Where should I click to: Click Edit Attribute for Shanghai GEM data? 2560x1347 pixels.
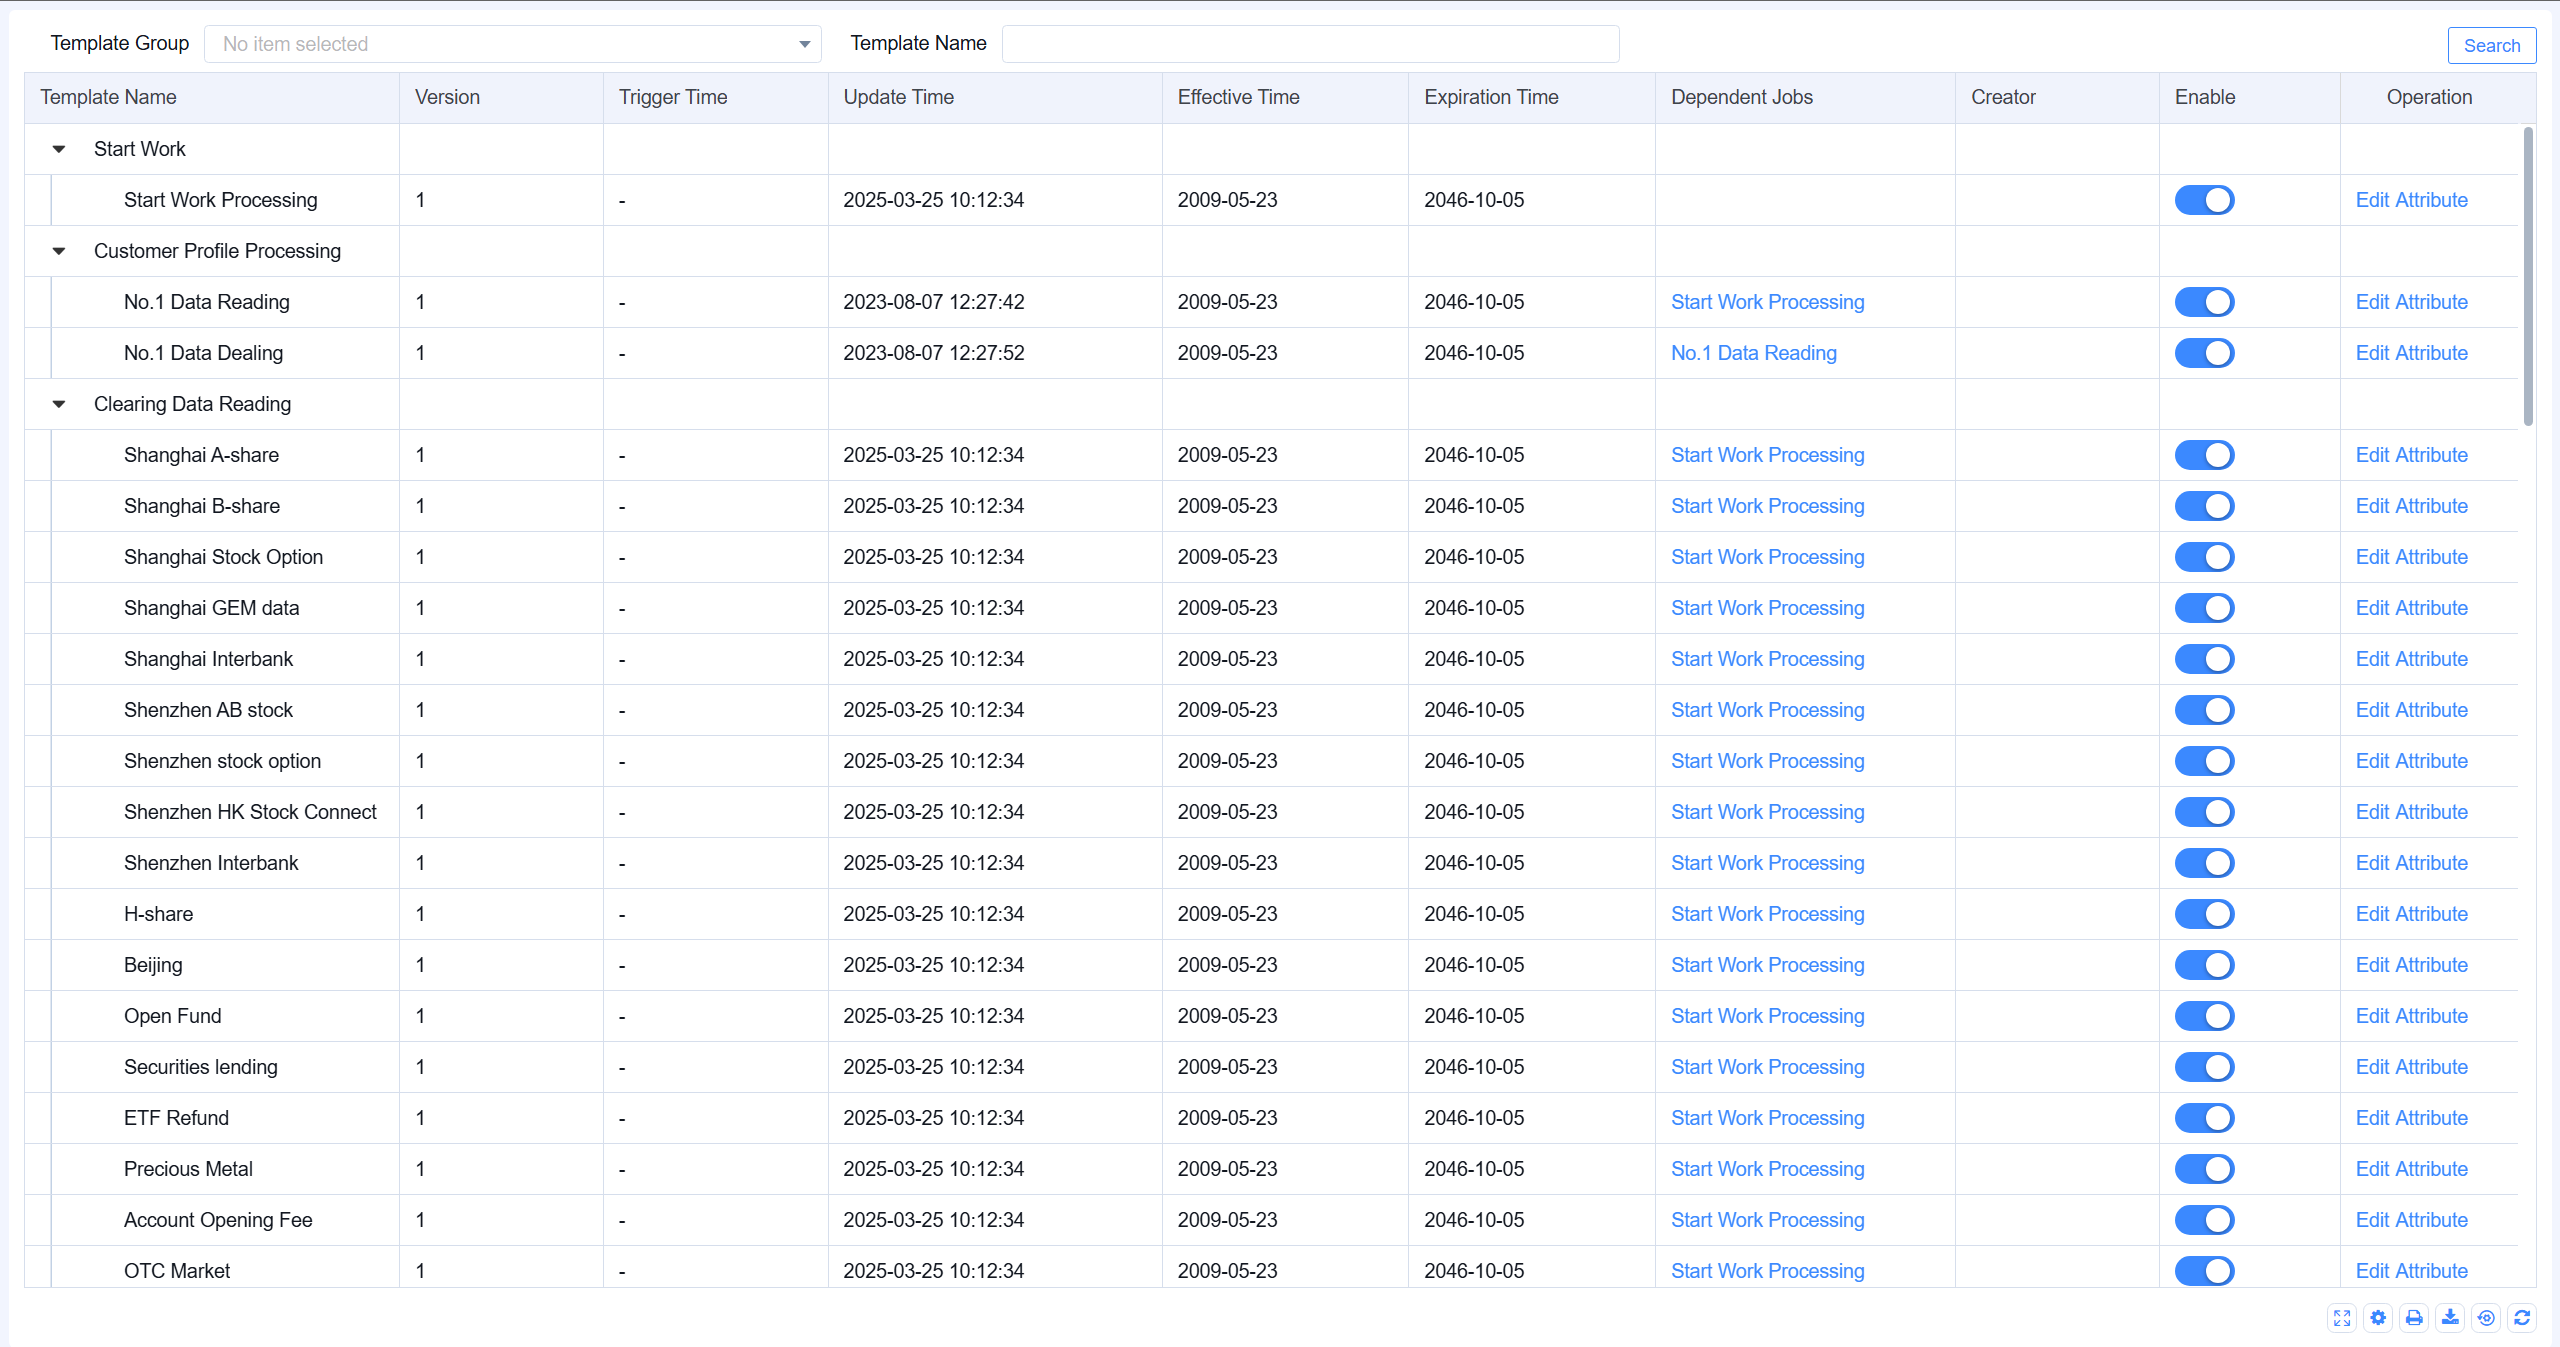(2411, 608)
